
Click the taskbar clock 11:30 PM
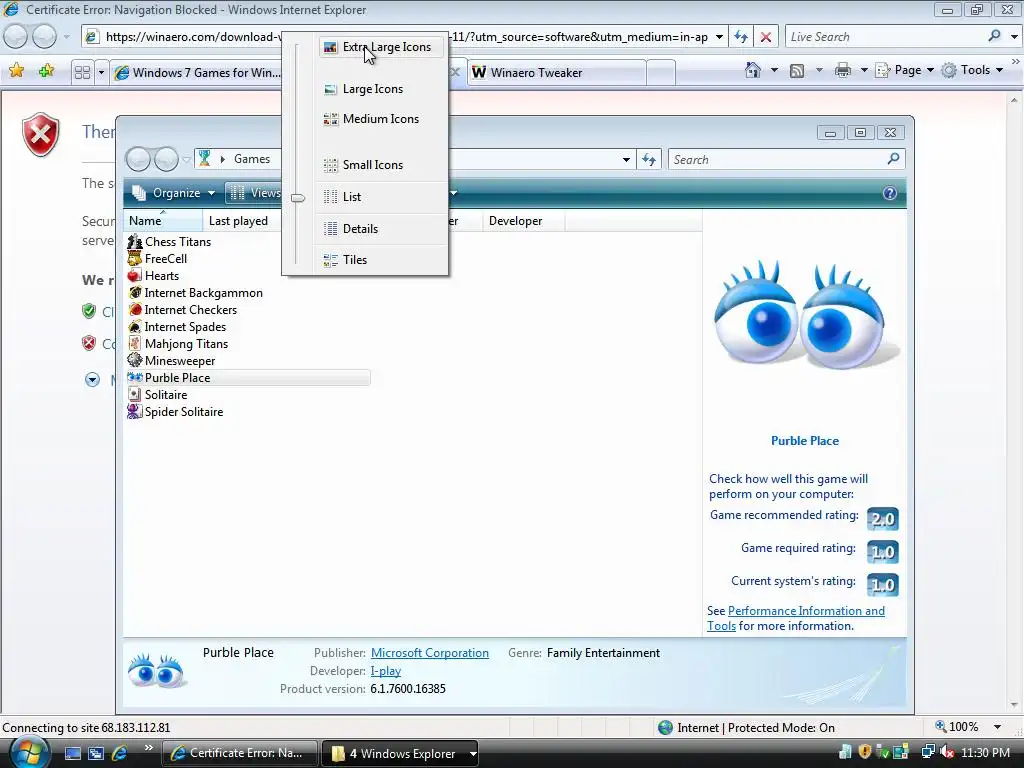point(985,752)
